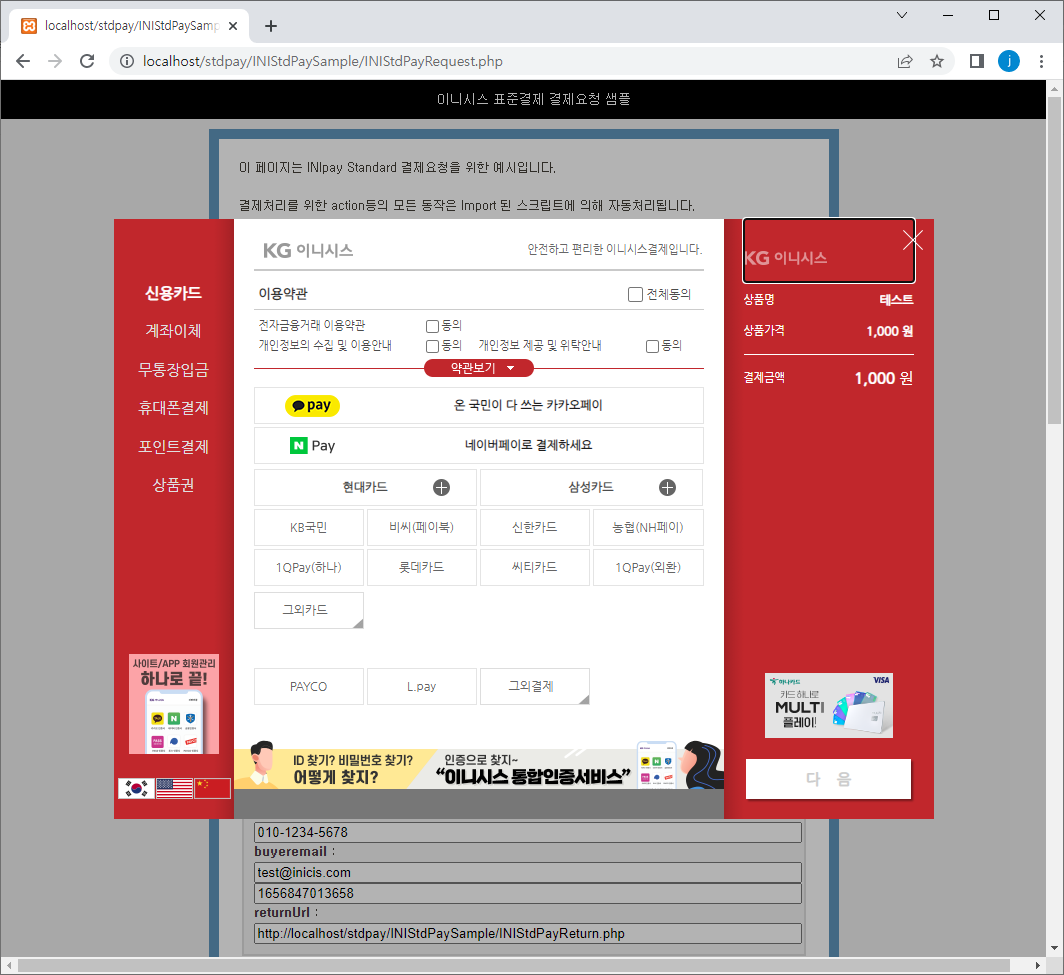Select the 현대카드 card button
This screenshot has width=1064, height=975.
tap(365, 487)
